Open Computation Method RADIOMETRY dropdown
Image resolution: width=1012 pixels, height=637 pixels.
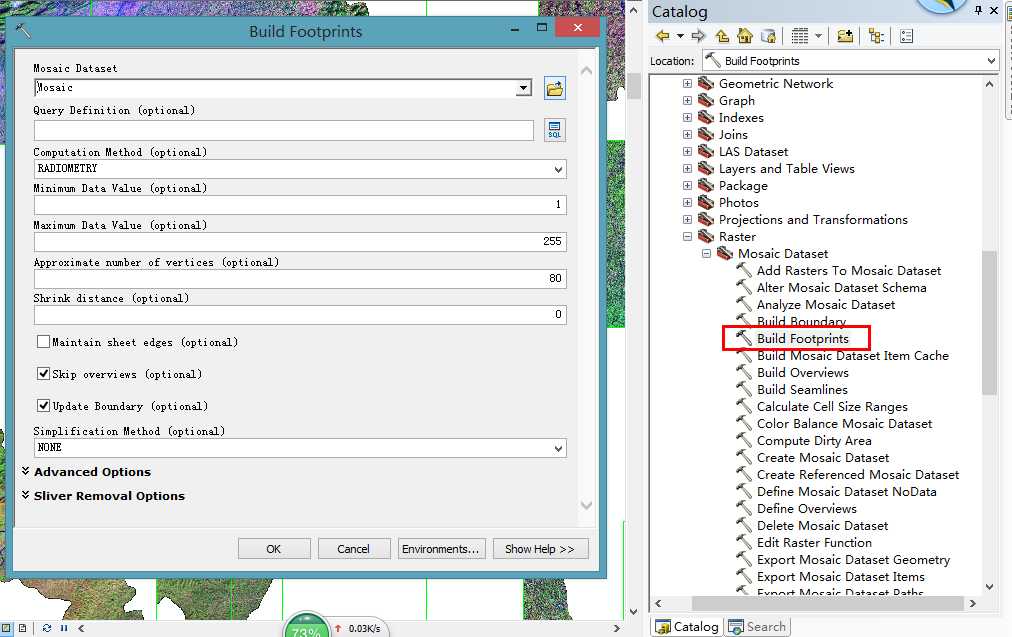point(558,169)
